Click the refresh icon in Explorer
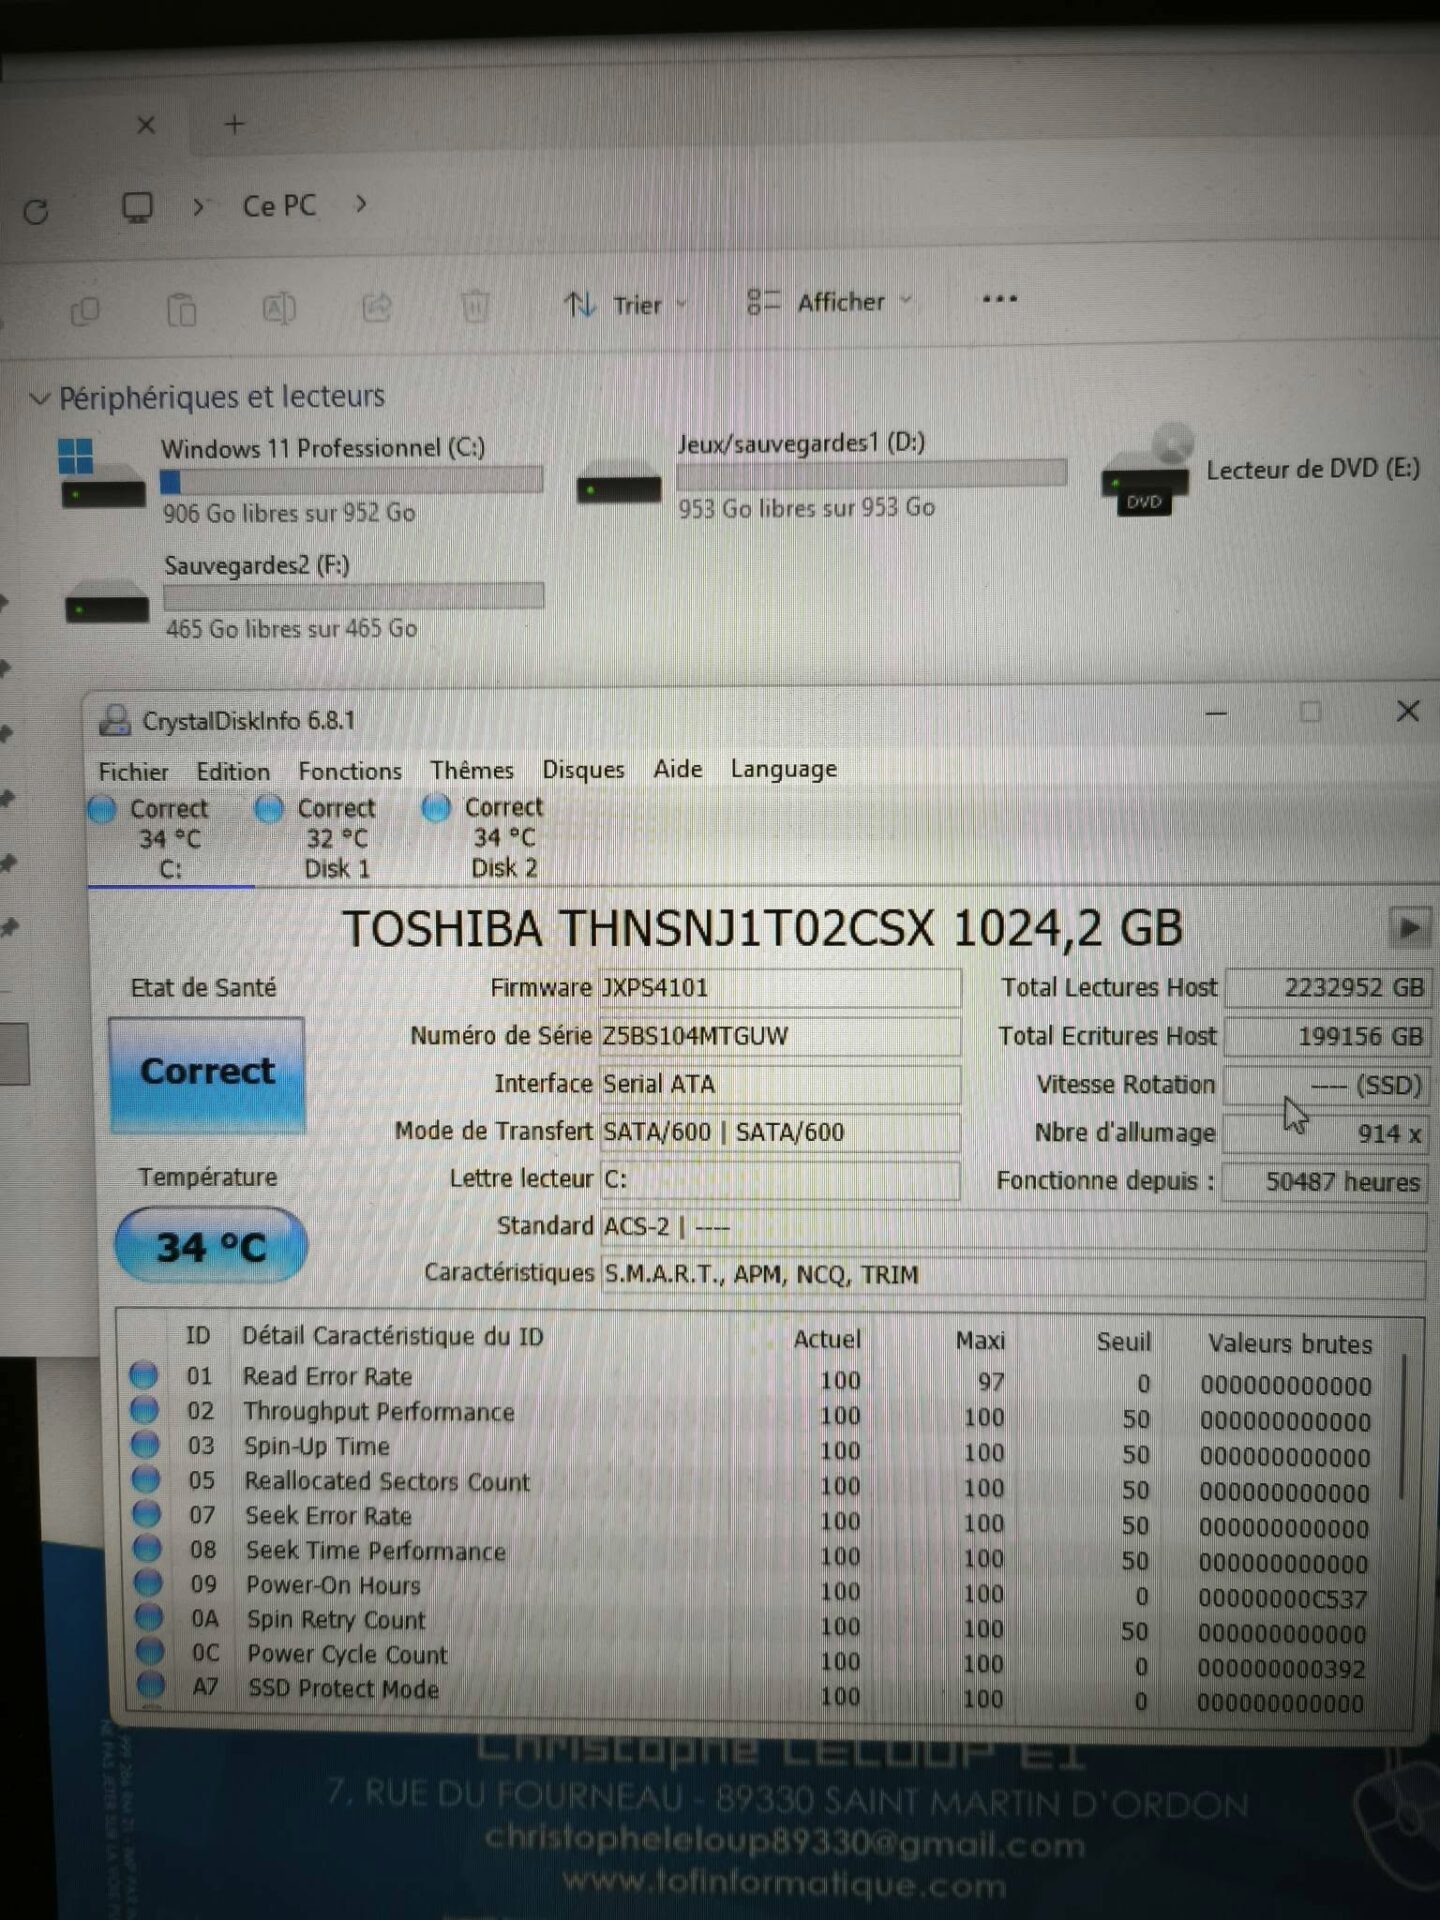 (x=36, y=212)
